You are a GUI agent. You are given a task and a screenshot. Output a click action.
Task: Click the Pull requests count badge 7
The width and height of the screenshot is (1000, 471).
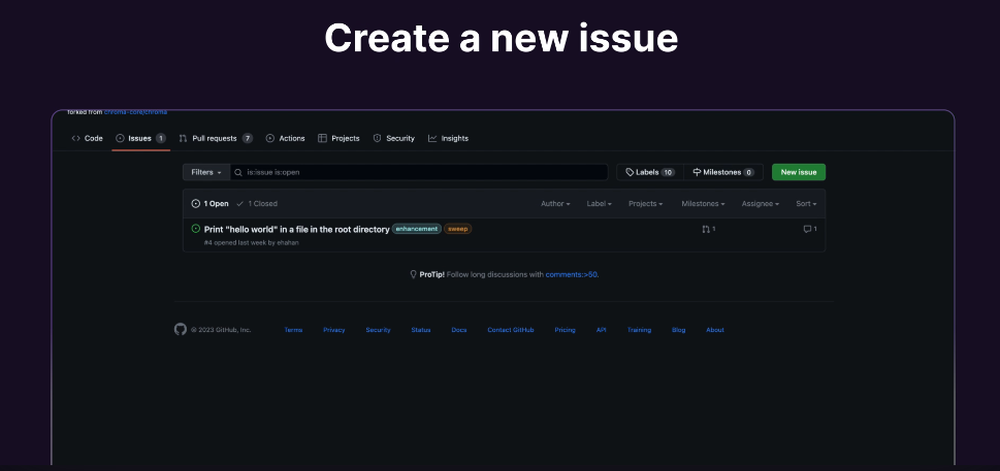coord(247,138)
